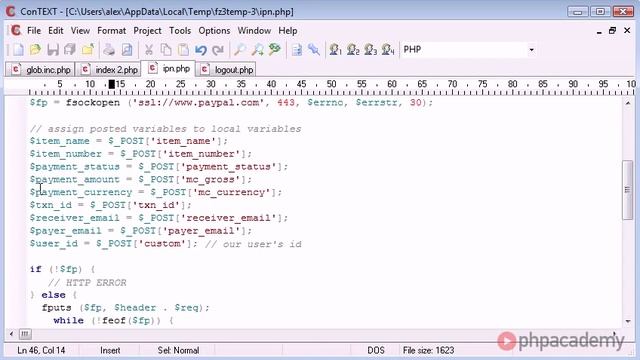Click the 'Sel: Normal' status entry
Image resolution: width=640 pixels, height=360 pixels.
178,350
